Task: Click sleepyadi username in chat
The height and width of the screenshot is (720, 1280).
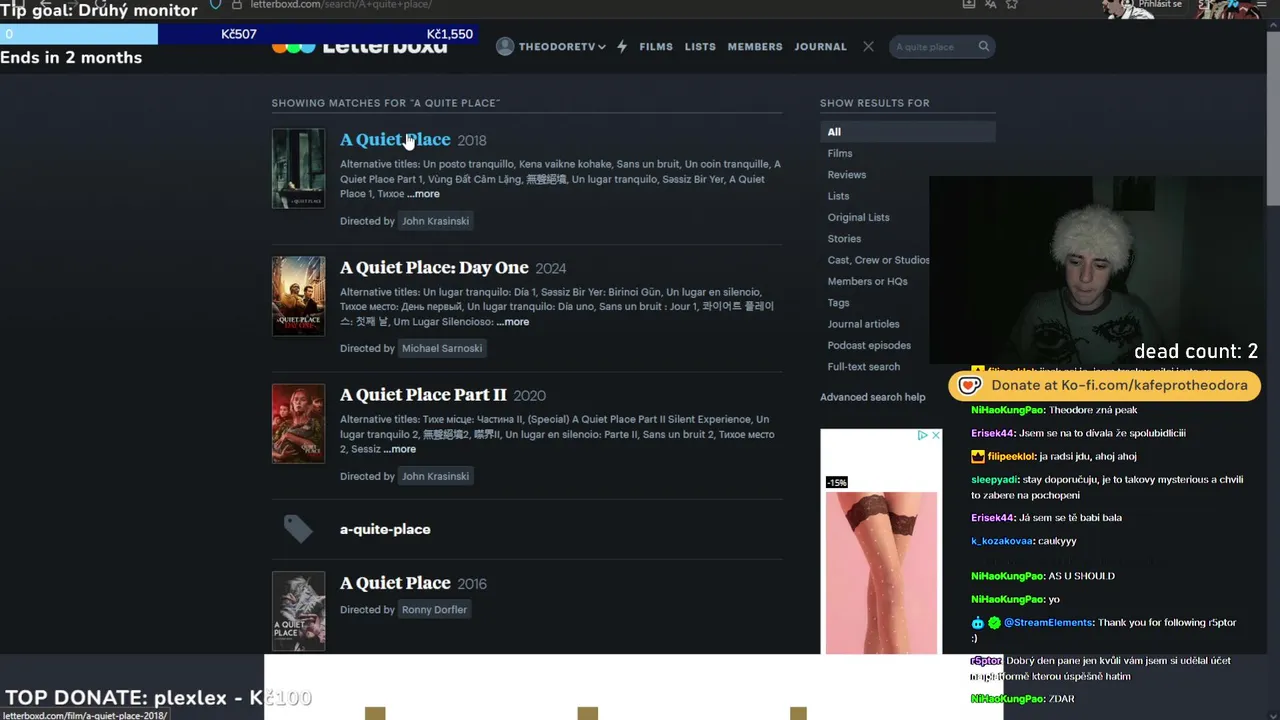Action: click(x=994, y=480)
